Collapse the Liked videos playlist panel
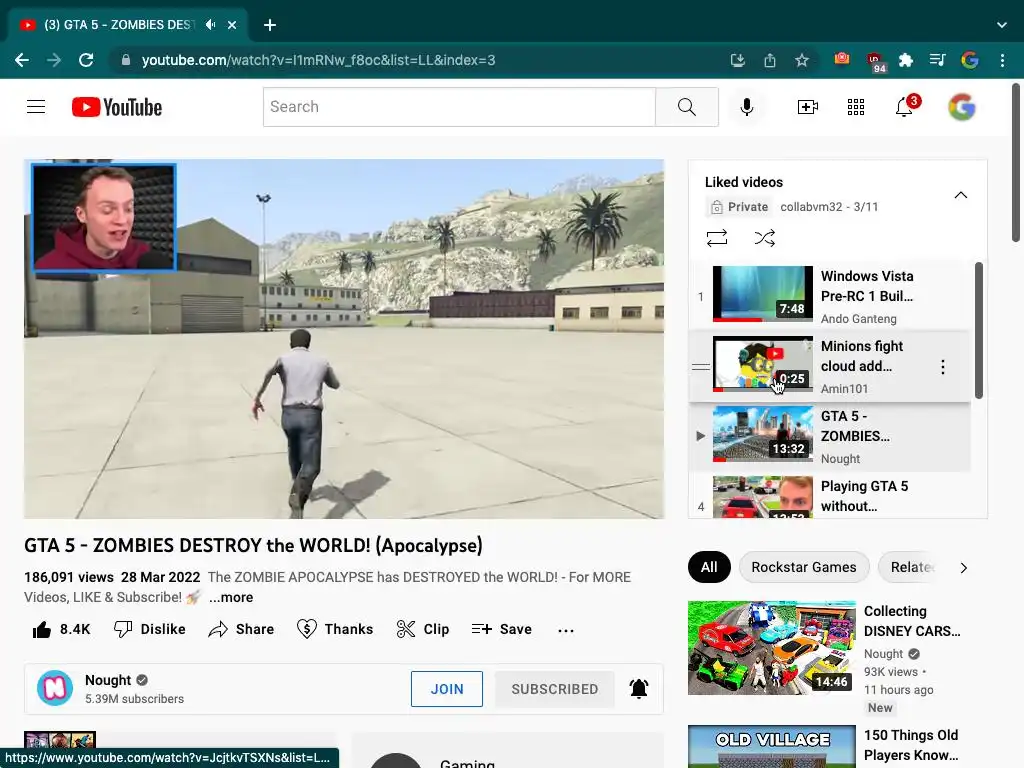 [x=961, y=195]
